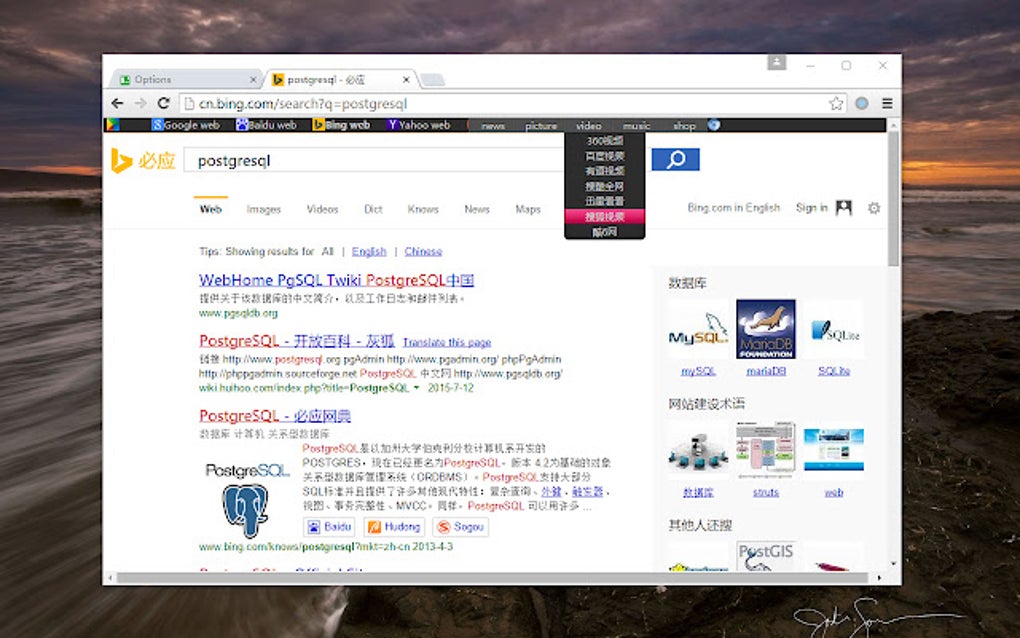Bookmark this page with the star icon

tap(836, 103)
